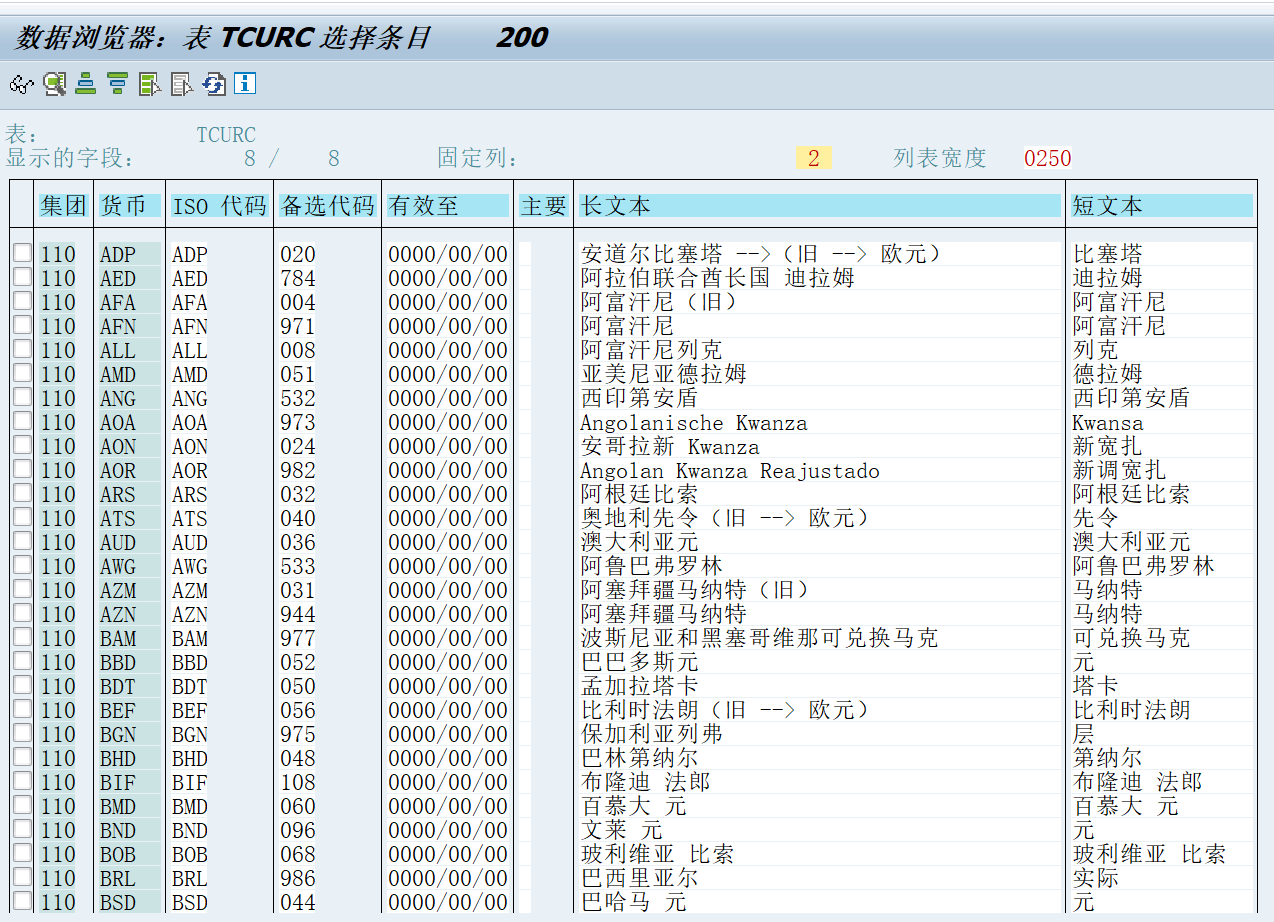Viewport: 1274px width, 922px height.
Task: Click the Select all entries icon
Action: click(150, 84)
